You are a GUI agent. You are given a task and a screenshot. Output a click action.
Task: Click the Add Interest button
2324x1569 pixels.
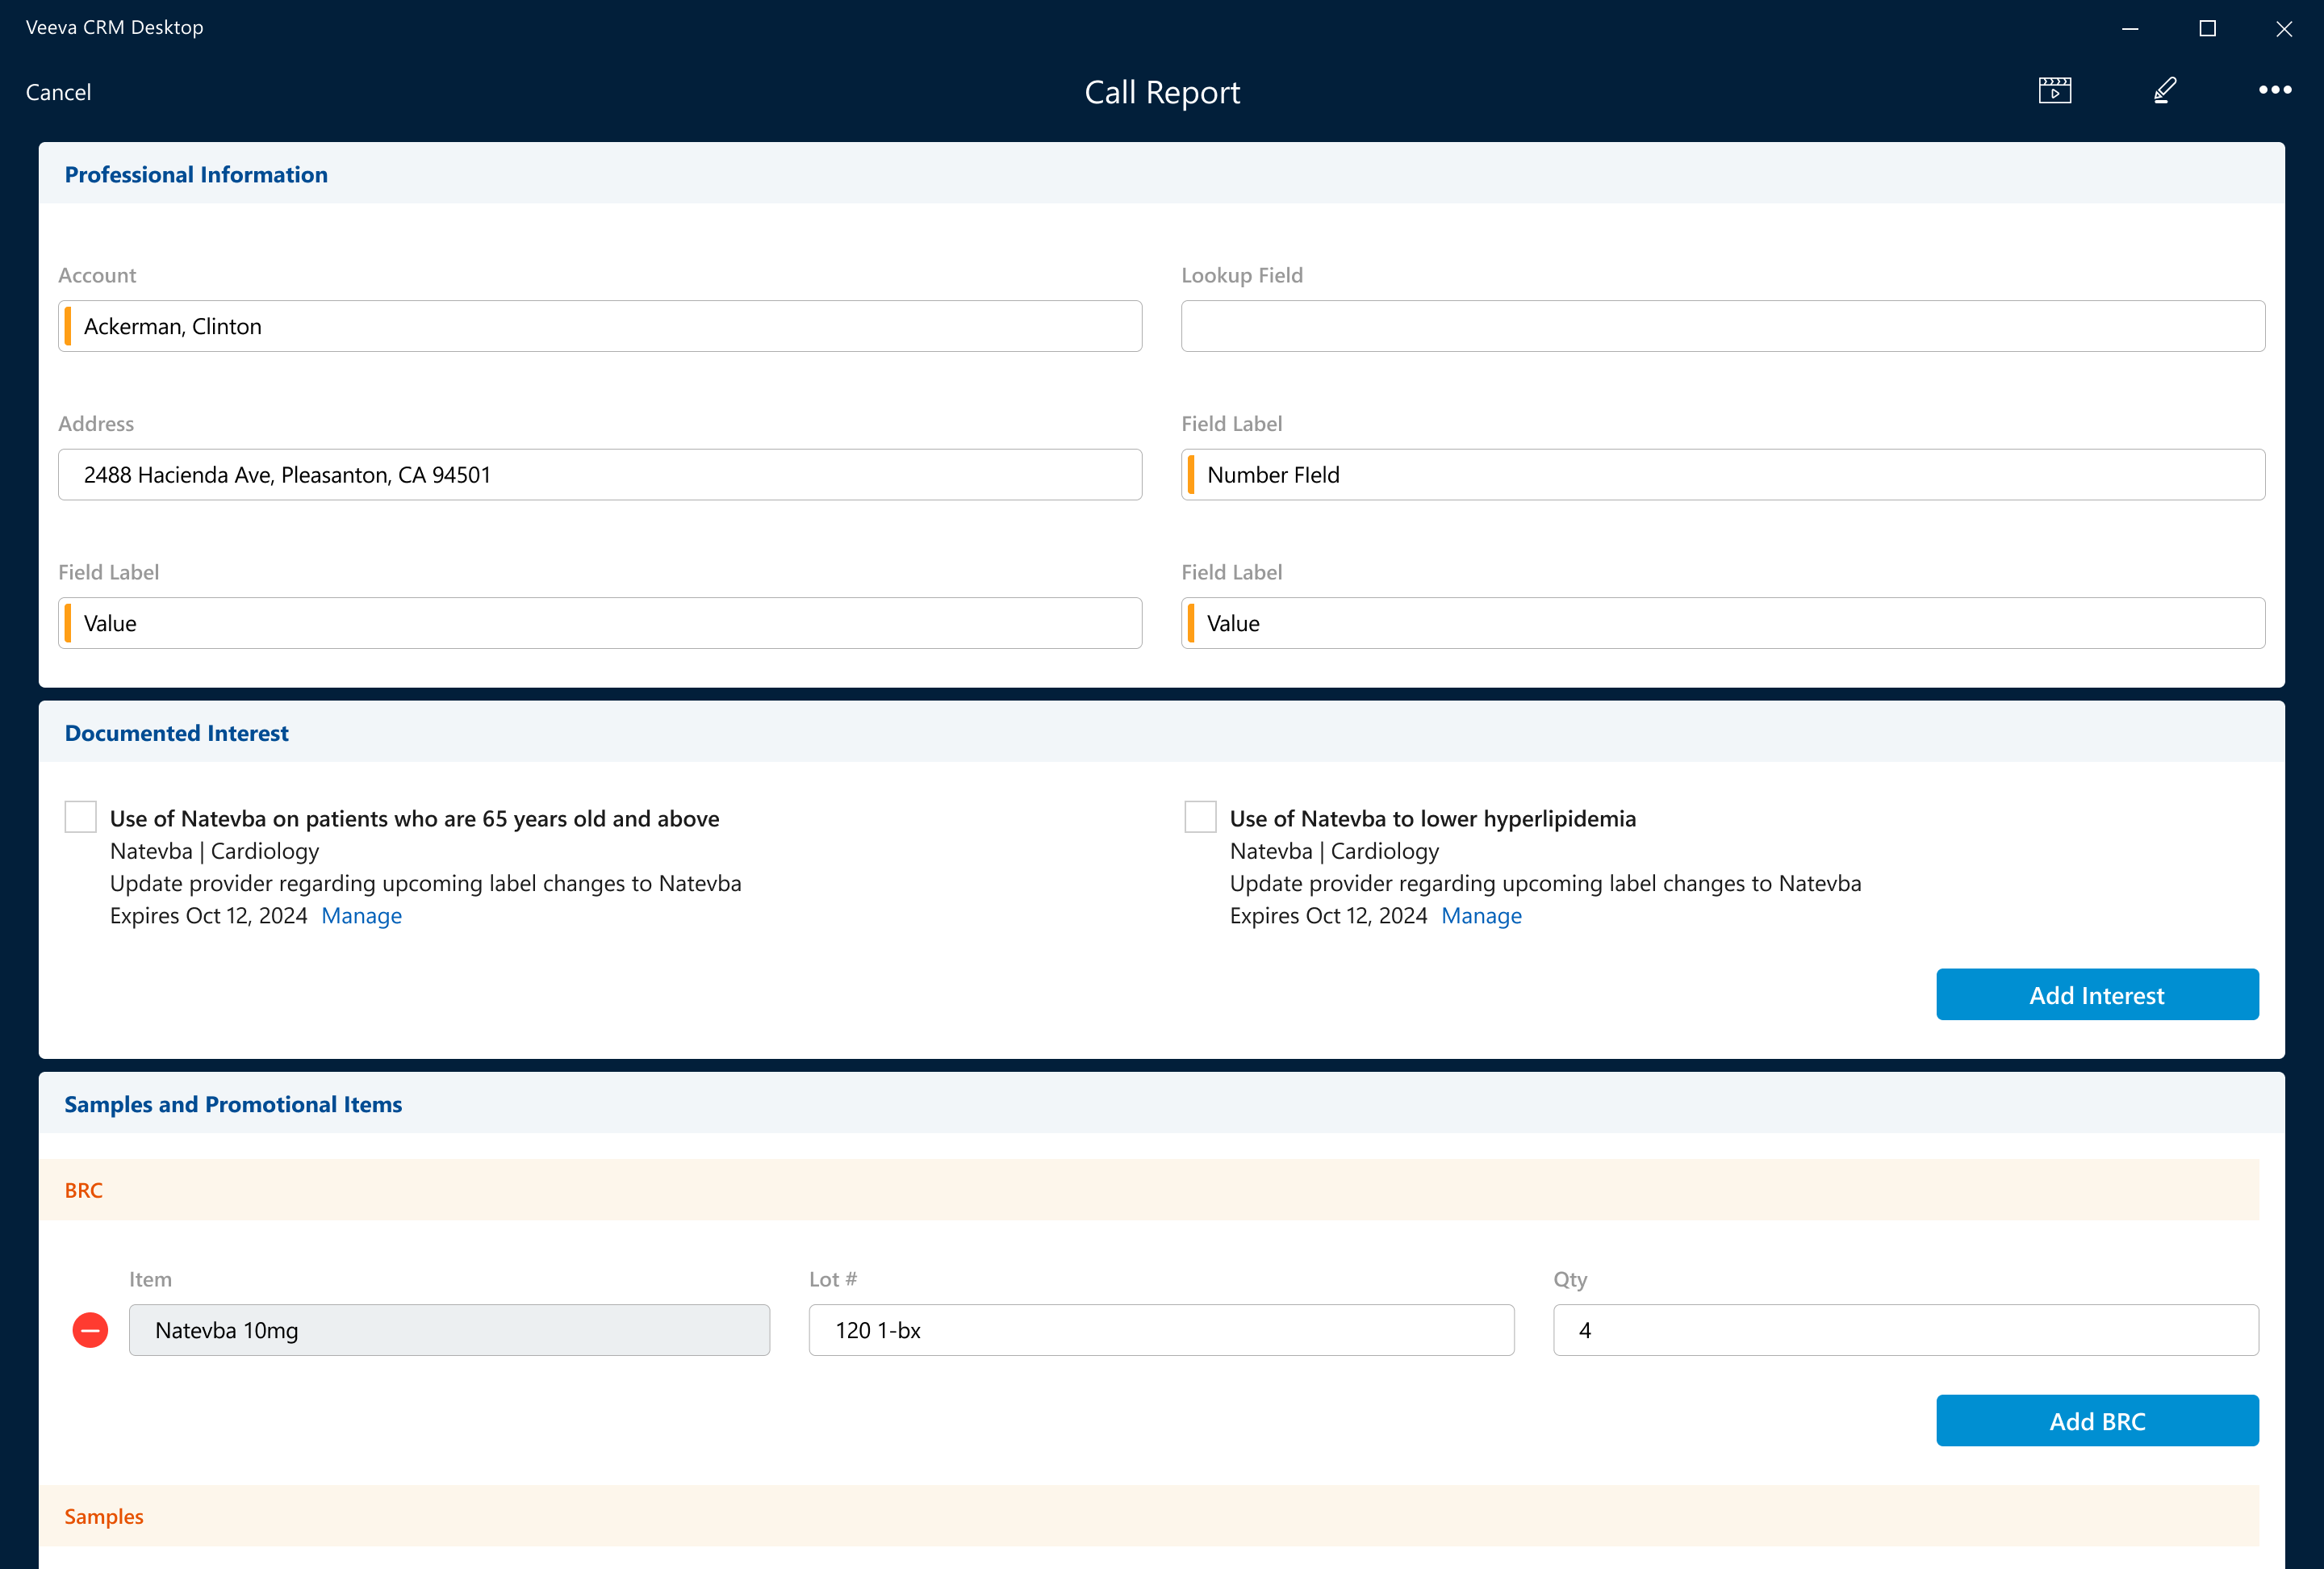click(x=2096, y=994)
